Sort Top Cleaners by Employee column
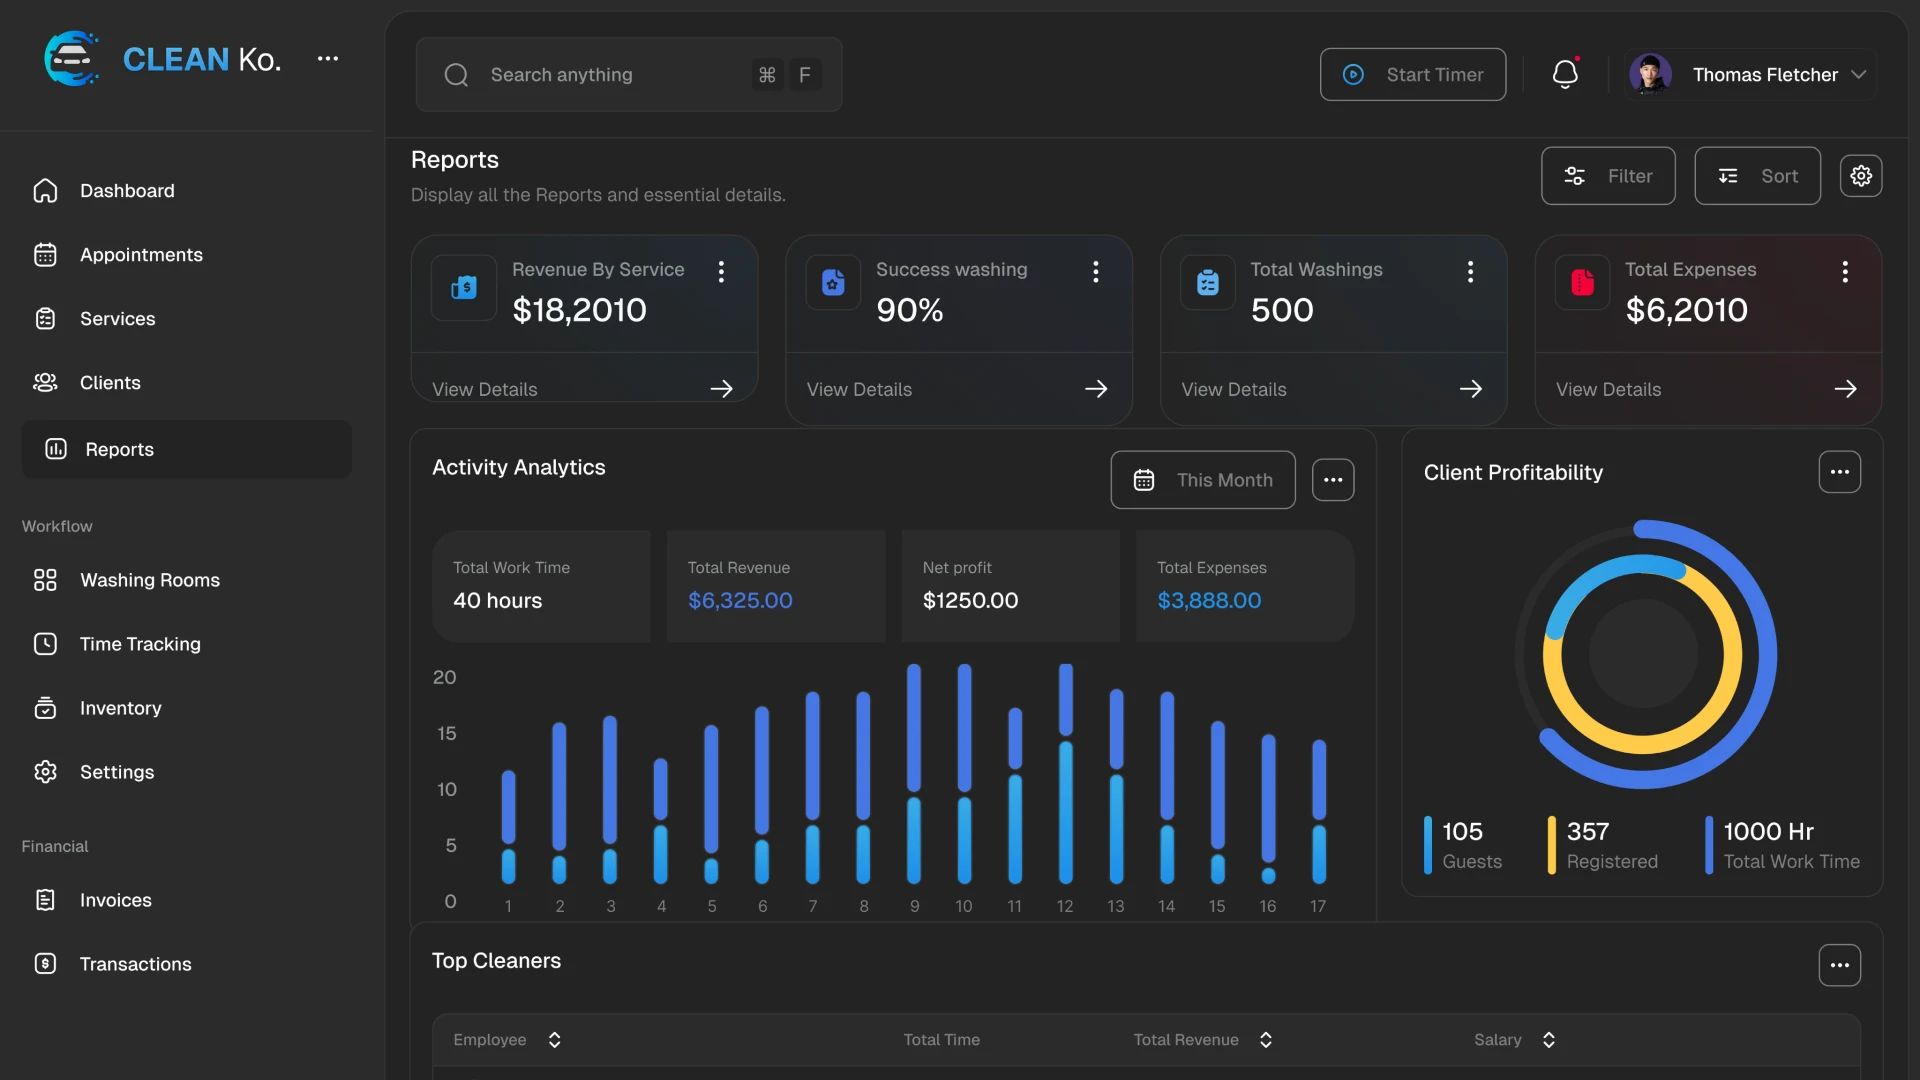This screenshot has width=1920, height=1080. (x=554, y=1040)
